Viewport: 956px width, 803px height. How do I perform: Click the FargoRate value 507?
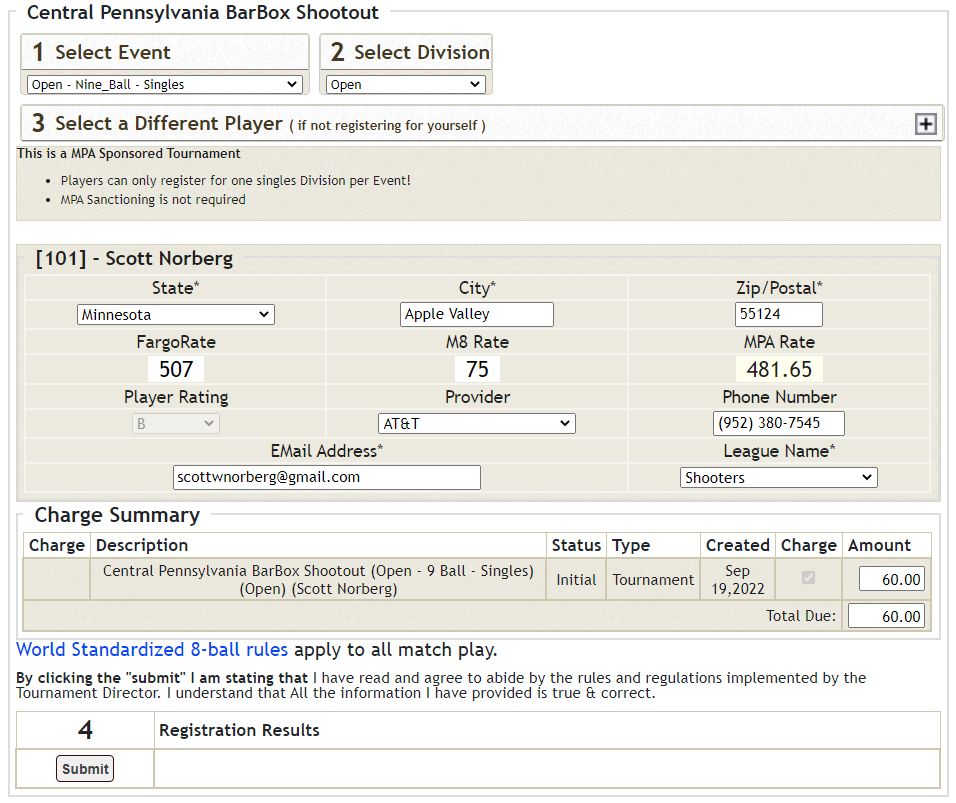tap(176, 370)
